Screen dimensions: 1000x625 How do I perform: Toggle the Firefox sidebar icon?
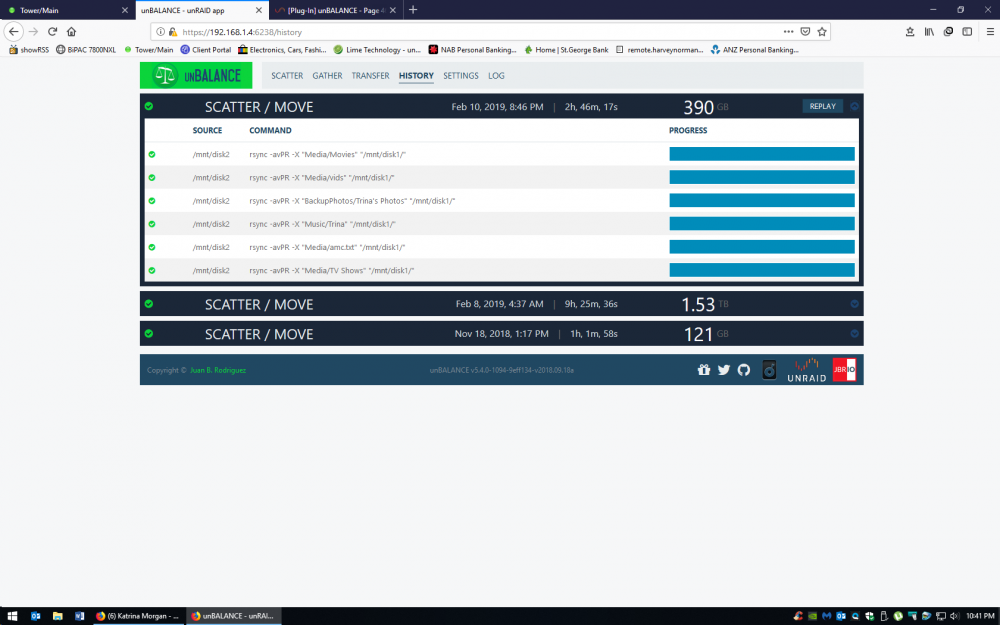coord(967,32)
